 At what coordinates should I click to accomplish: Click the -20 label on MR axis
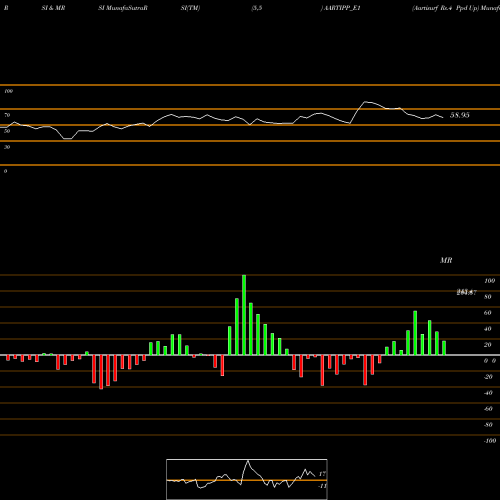[488, 377]
